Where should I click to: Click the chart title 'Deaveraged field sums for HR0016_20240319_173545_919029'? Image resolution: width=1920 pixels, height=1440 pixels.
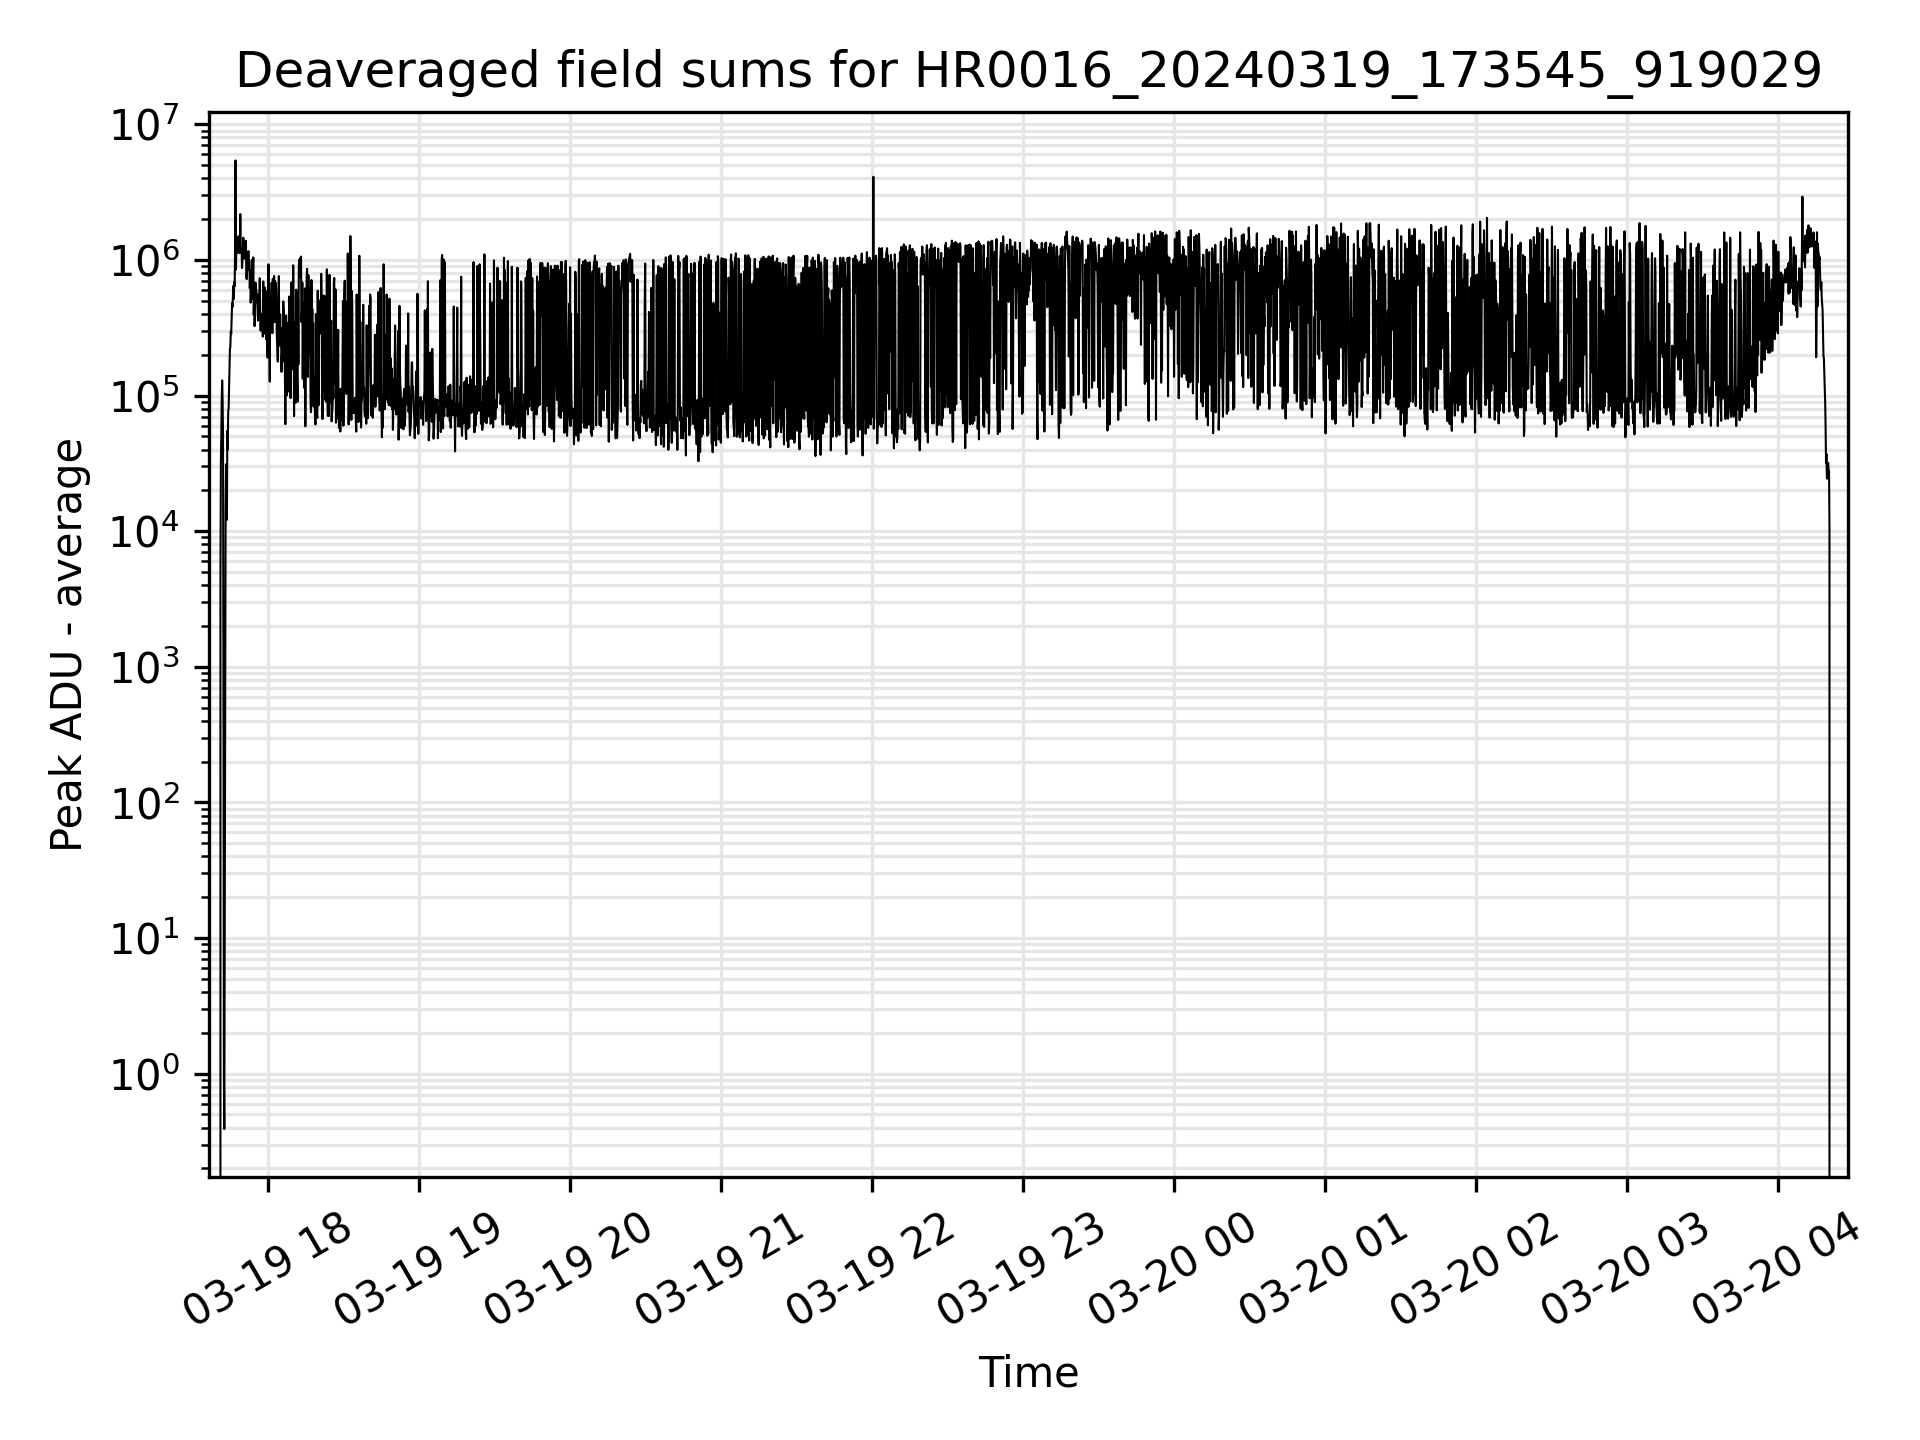point(1028,71)
